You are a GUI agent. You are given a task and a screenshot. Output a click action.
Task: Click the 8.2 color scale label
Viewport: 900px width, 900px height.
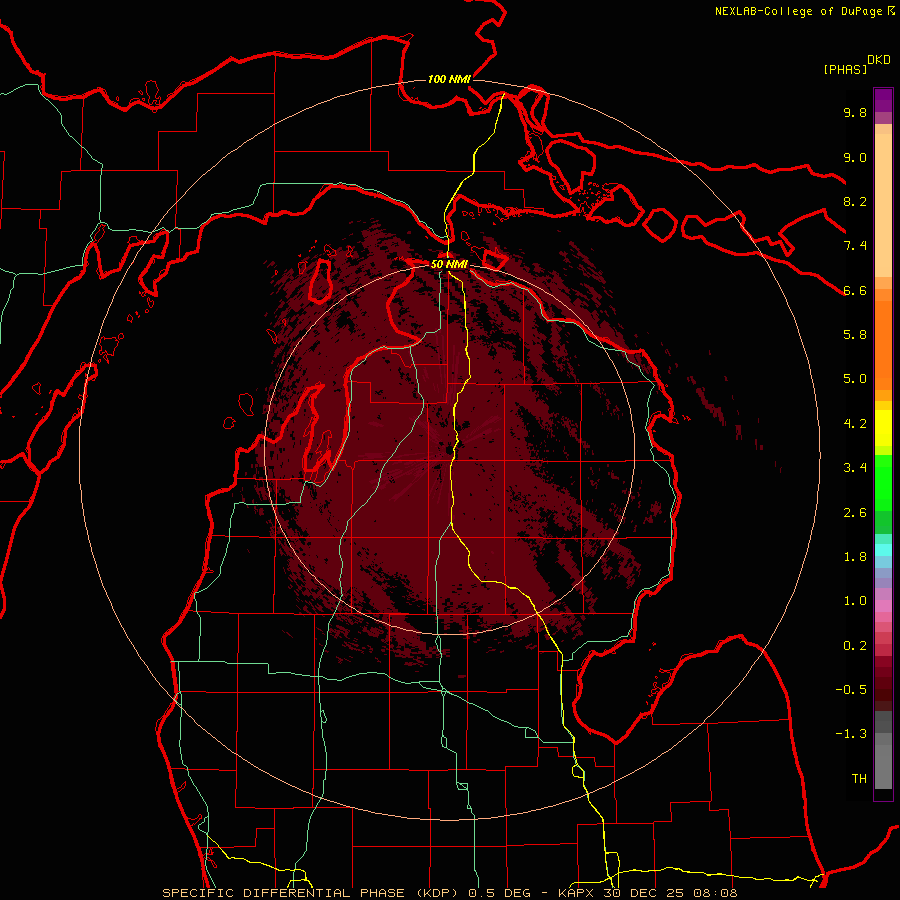click(x=855, y=201)
